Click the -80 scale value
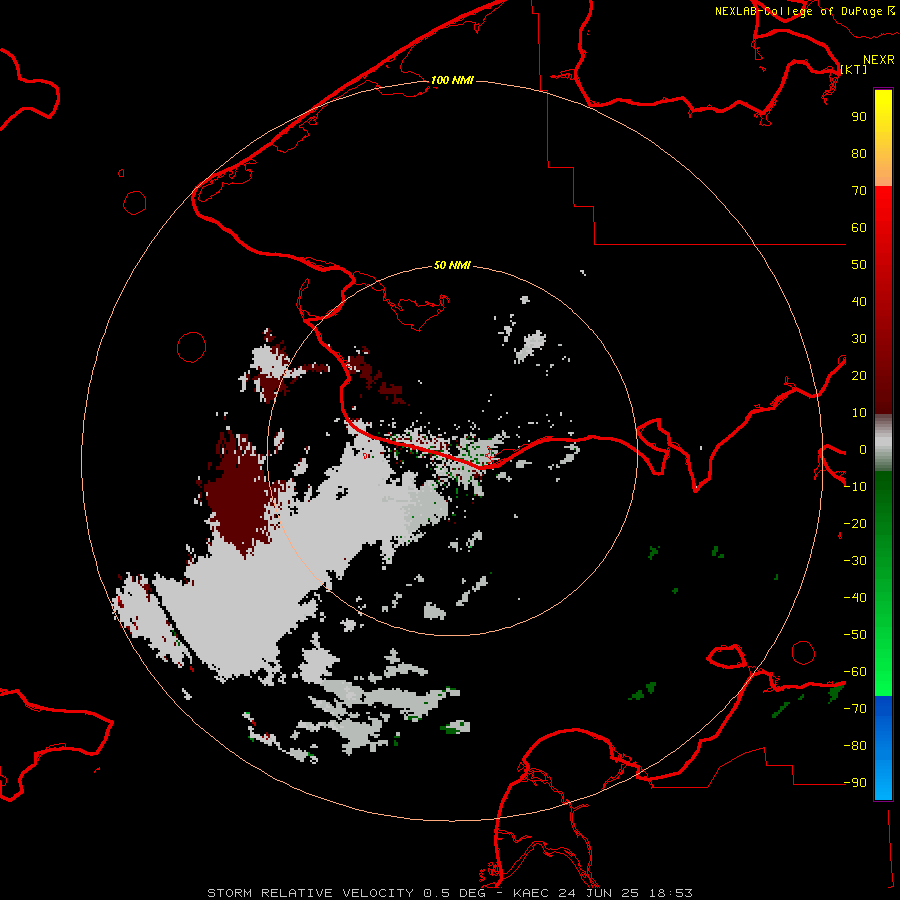This screenshot has height=900, width=900. pos(855,746)
